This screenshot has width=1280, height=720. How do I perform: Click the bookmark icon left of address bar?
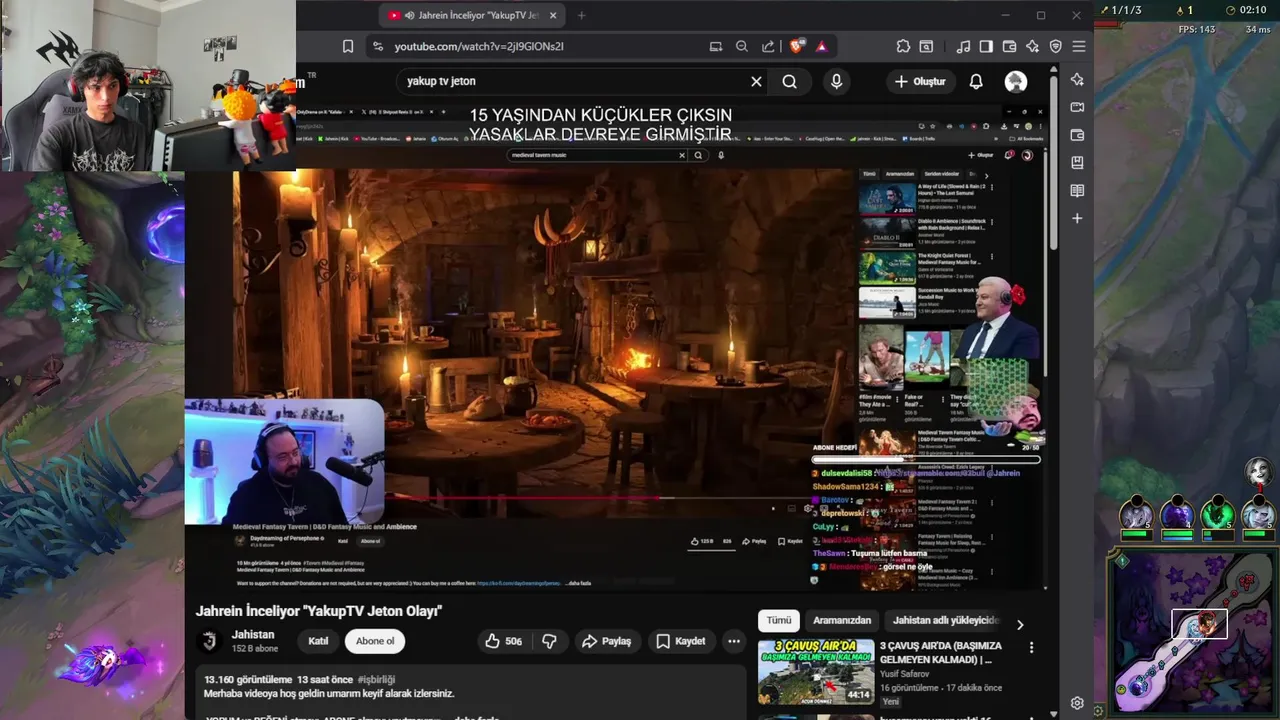tap(348, 46)
